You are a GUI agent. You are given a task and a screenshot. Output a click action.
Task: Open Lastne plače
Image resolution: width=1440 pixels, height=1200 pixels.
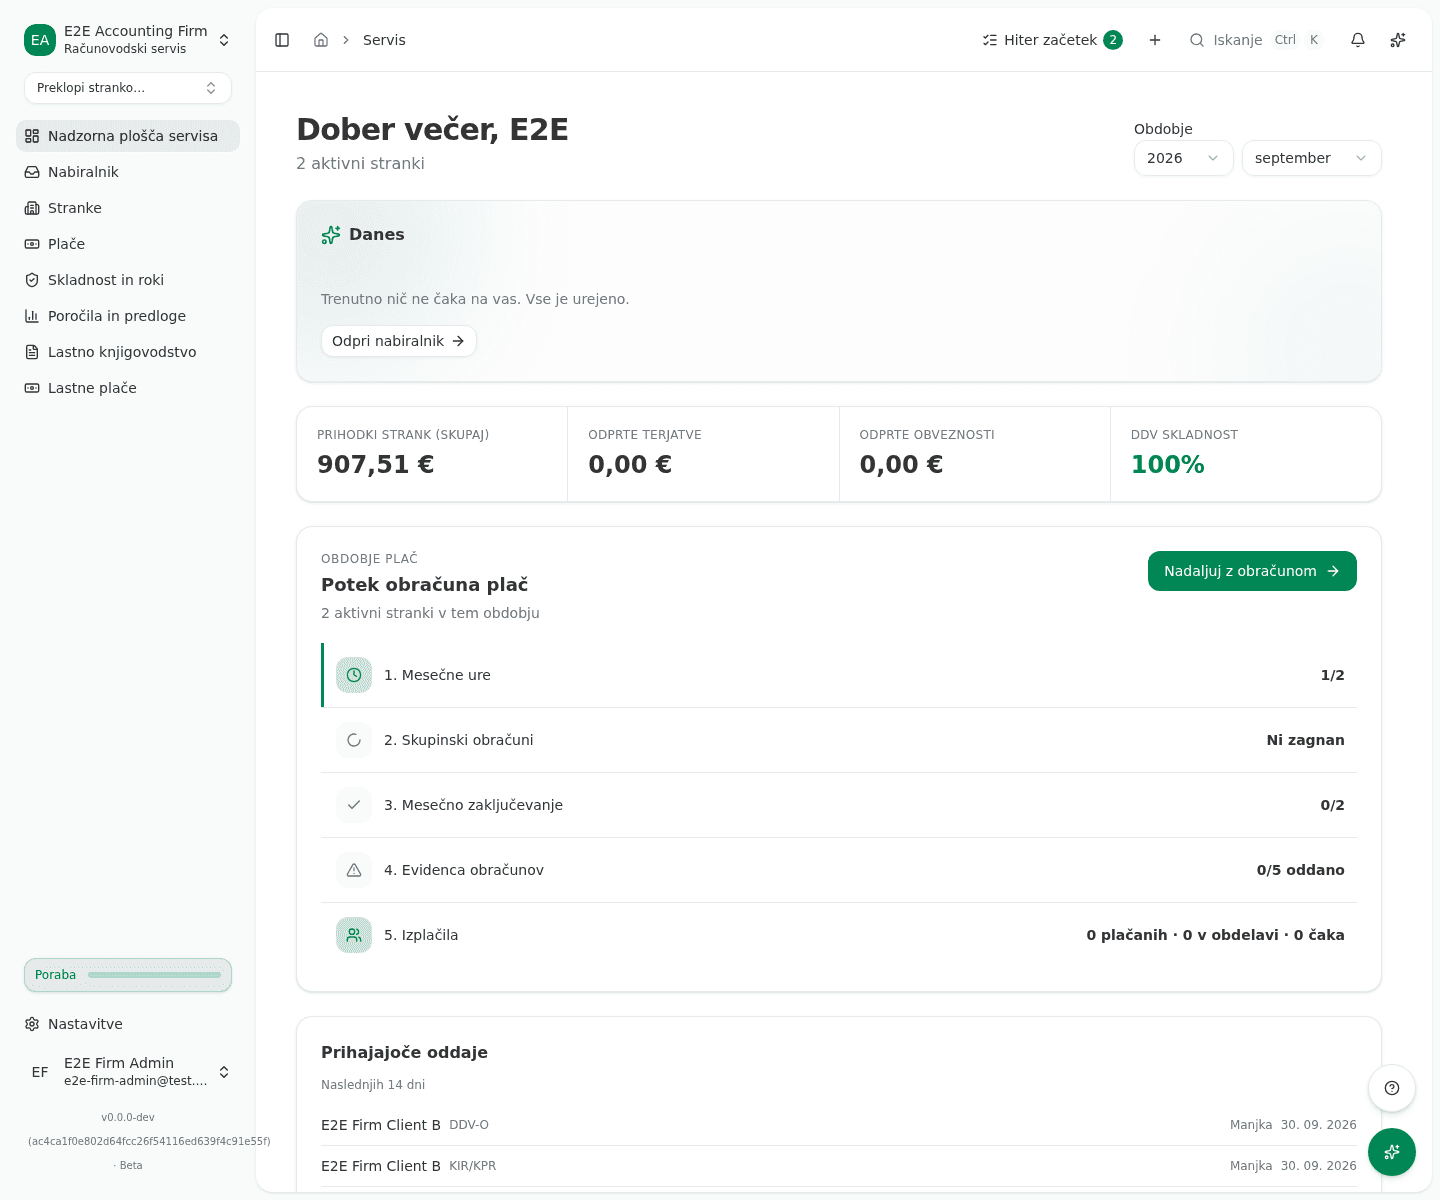coord(128,388)
